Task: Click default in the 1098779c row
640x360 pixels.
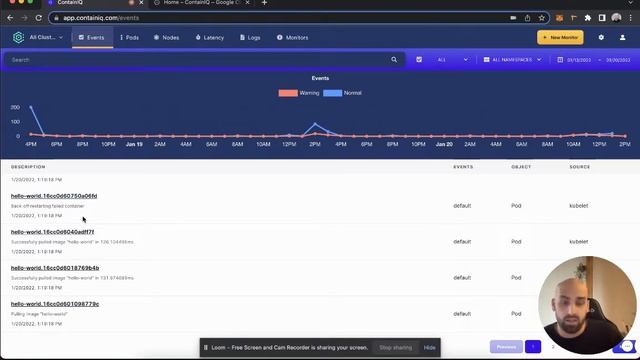Action: point(462,314)
